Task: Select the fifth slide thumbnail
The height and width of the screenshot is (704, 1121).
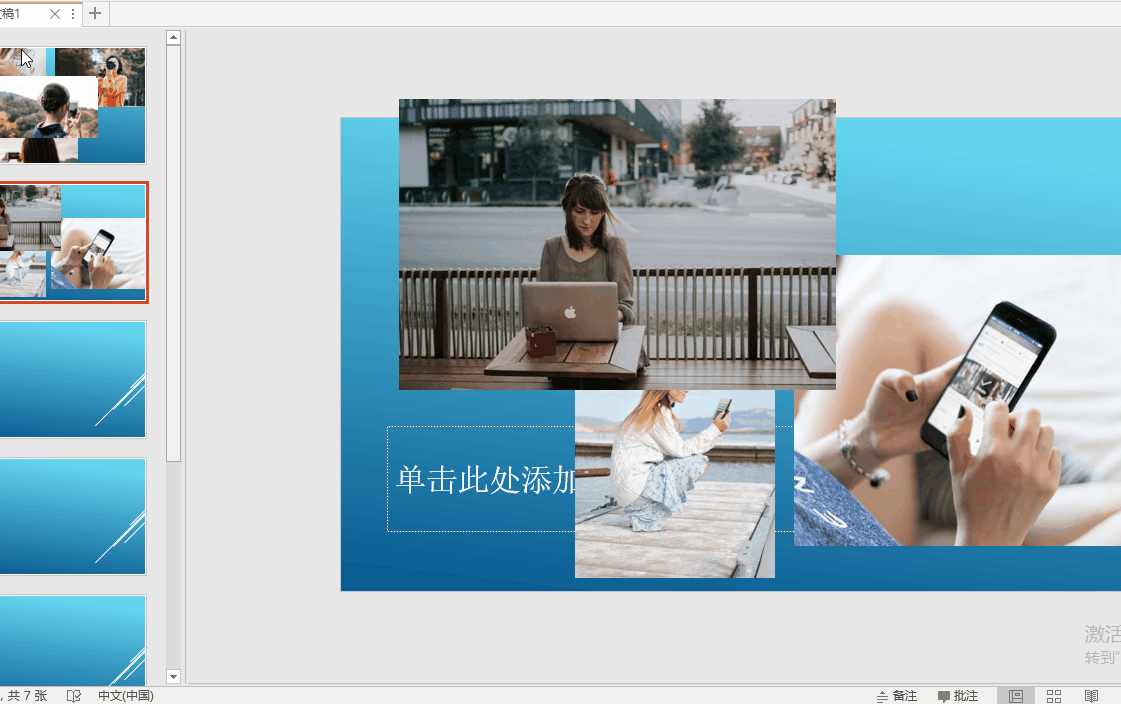Action: pos(72,640)
